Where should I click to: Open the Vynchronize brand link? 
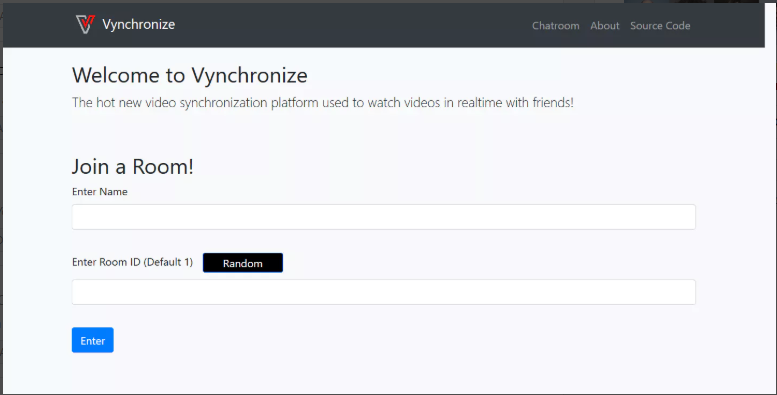tap(138, 24)
